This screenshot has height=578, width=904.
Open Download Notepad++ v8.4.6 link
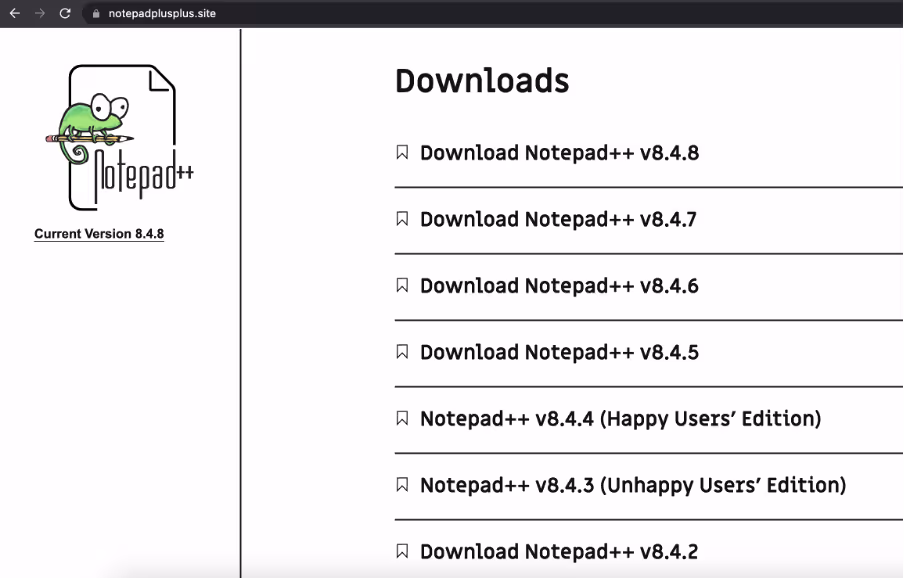(559, 286)
